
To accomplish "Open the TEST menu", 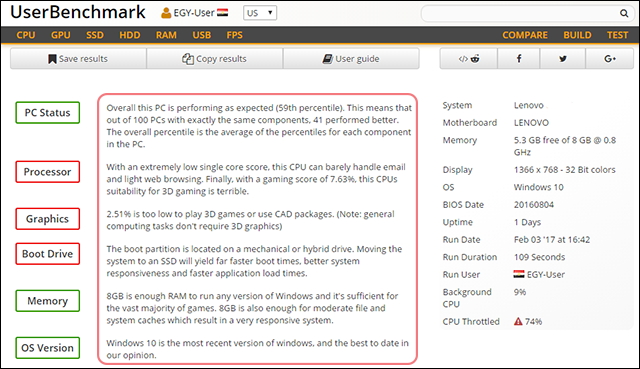I will click(x=617, y=35).
